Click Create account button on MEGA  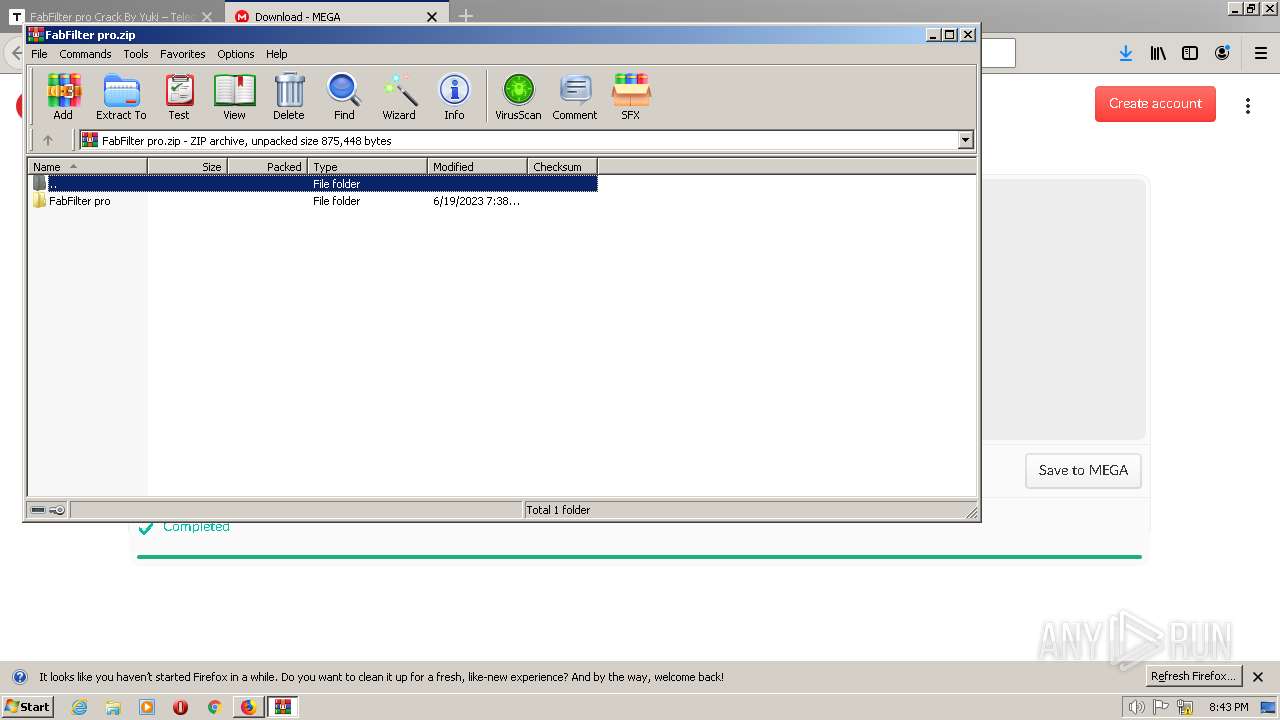(1155, 104)
